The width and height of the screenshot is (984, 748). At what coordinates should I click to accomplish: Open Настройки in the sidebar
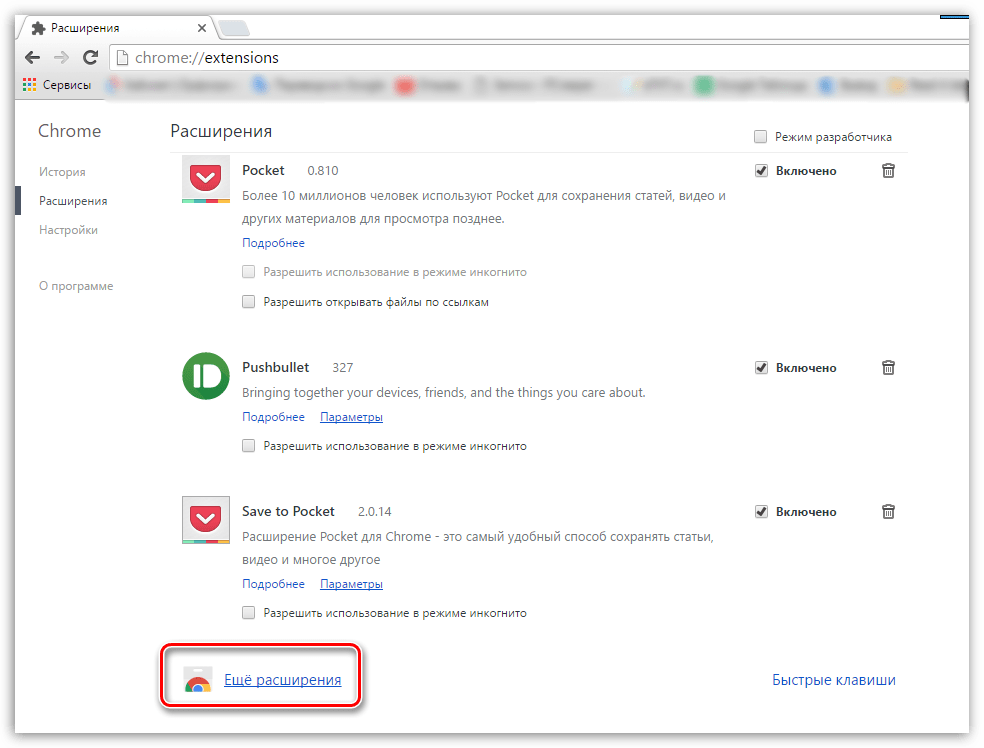[68, 230]
